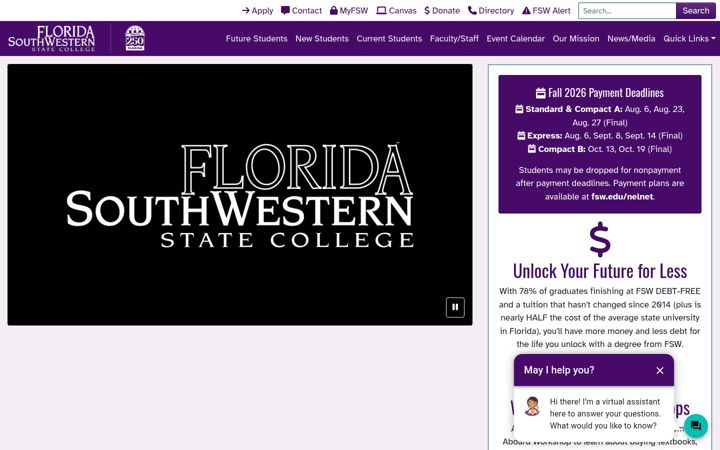Click calendar icon next to Express
This screenshot has height=450, width=720.
click(x=521, y=136)
